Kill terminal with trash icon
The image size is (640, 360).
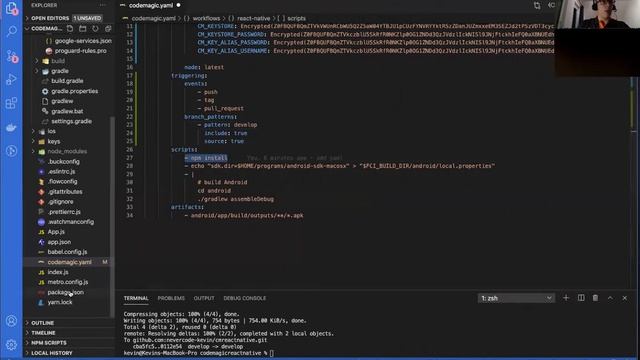tap(596, 298)
